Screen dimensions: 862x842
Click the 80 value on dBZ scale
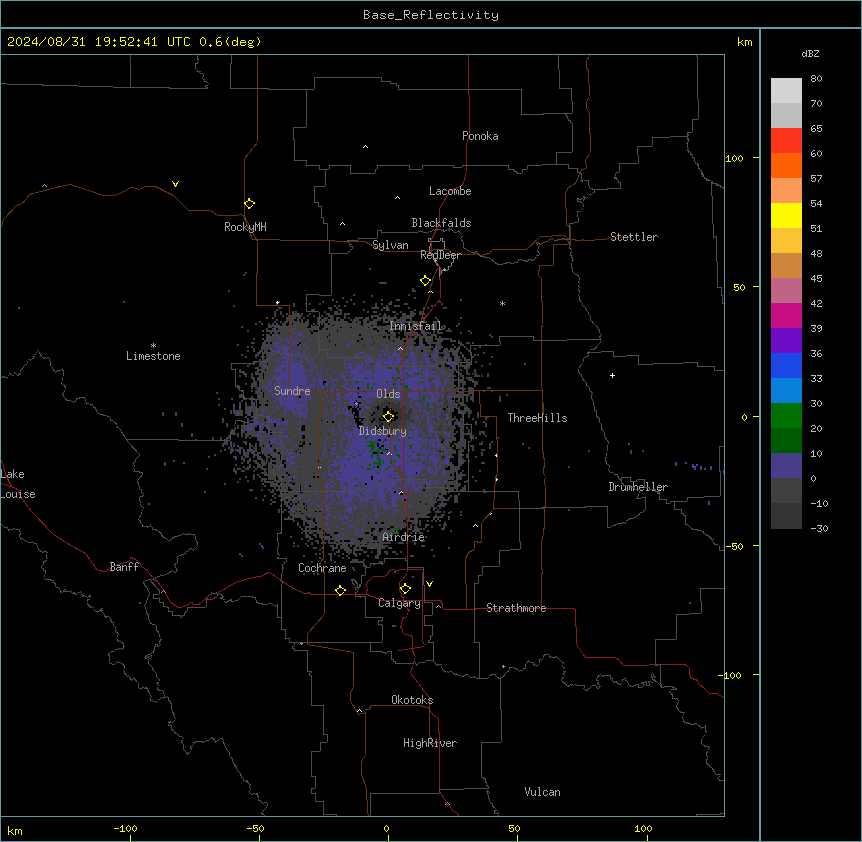(816, 79)
